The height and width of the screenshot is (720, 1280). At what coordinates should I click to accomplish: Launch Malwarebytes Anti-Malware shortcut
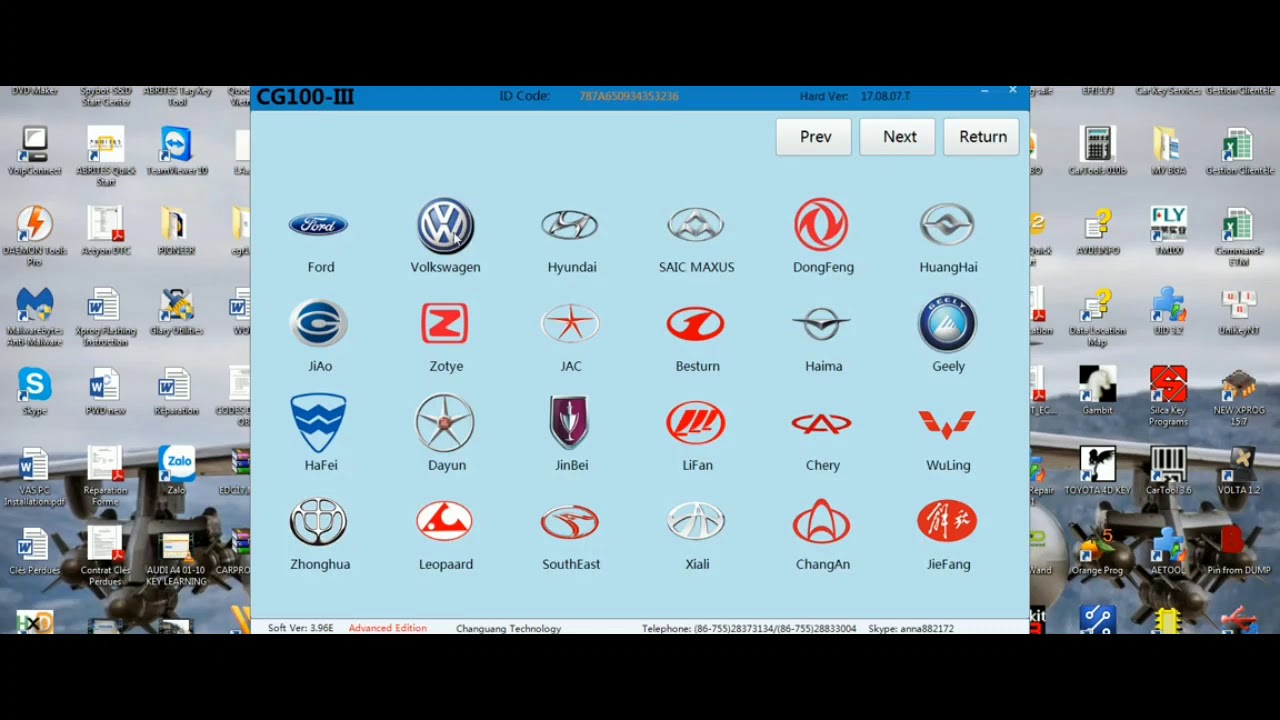pyautogui.click(x=34, y=316)
